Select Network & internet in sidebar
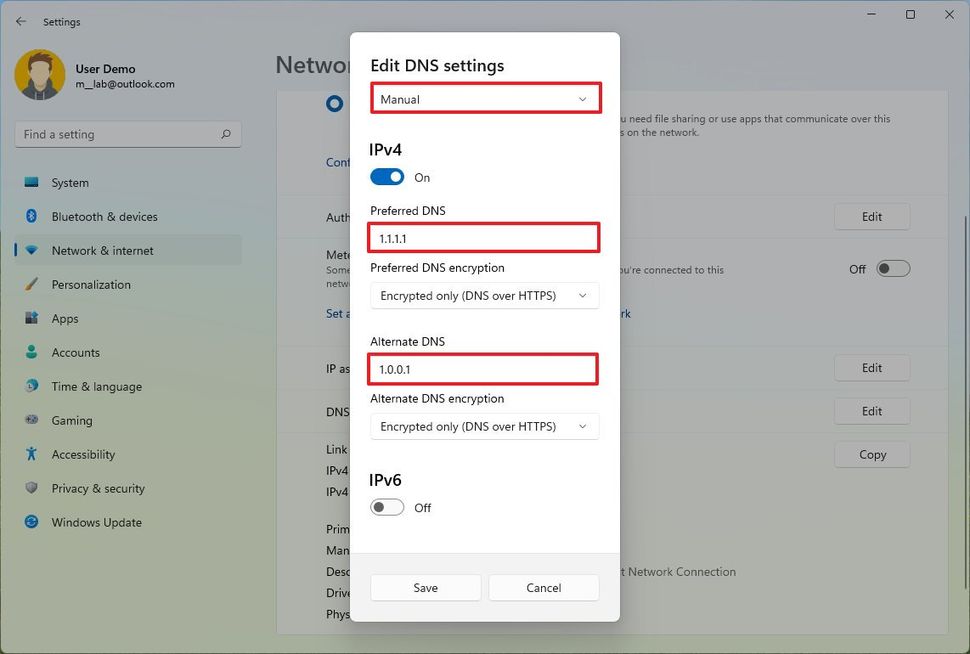970x654 pixels. (x=31, y=250)
